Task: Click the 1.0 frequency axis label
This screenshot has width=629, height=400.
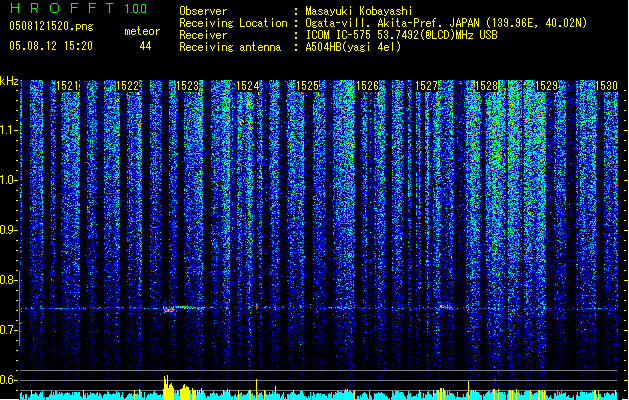Action: tap(9, 181)
